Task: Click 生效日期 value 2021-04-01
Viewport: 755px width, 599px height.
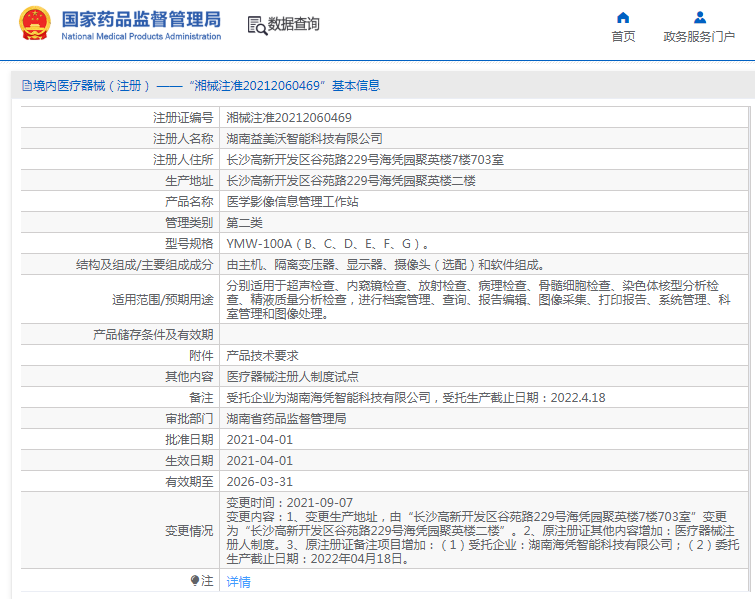Action: [x=260, y=461]
